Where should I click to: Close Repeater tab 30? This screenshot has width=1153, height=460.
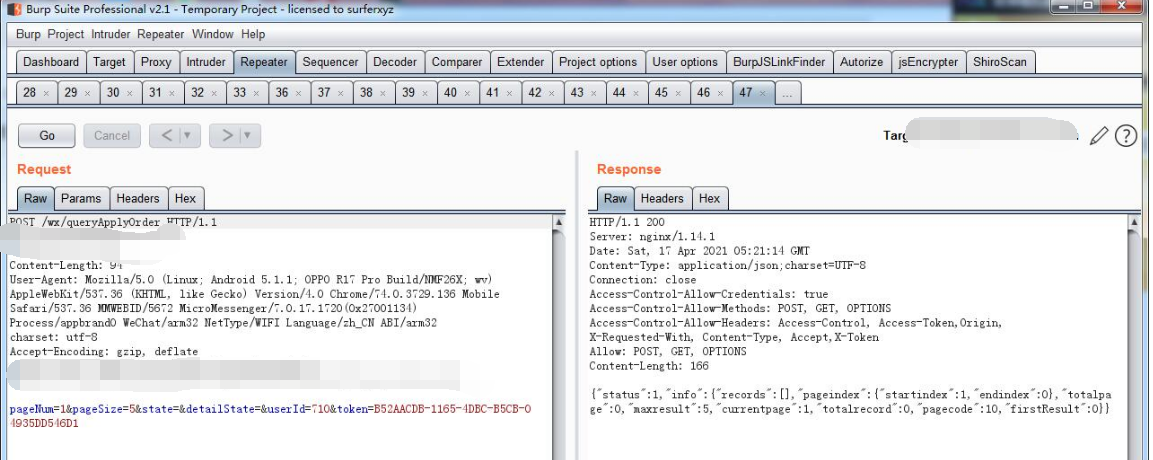coord(129,93)
